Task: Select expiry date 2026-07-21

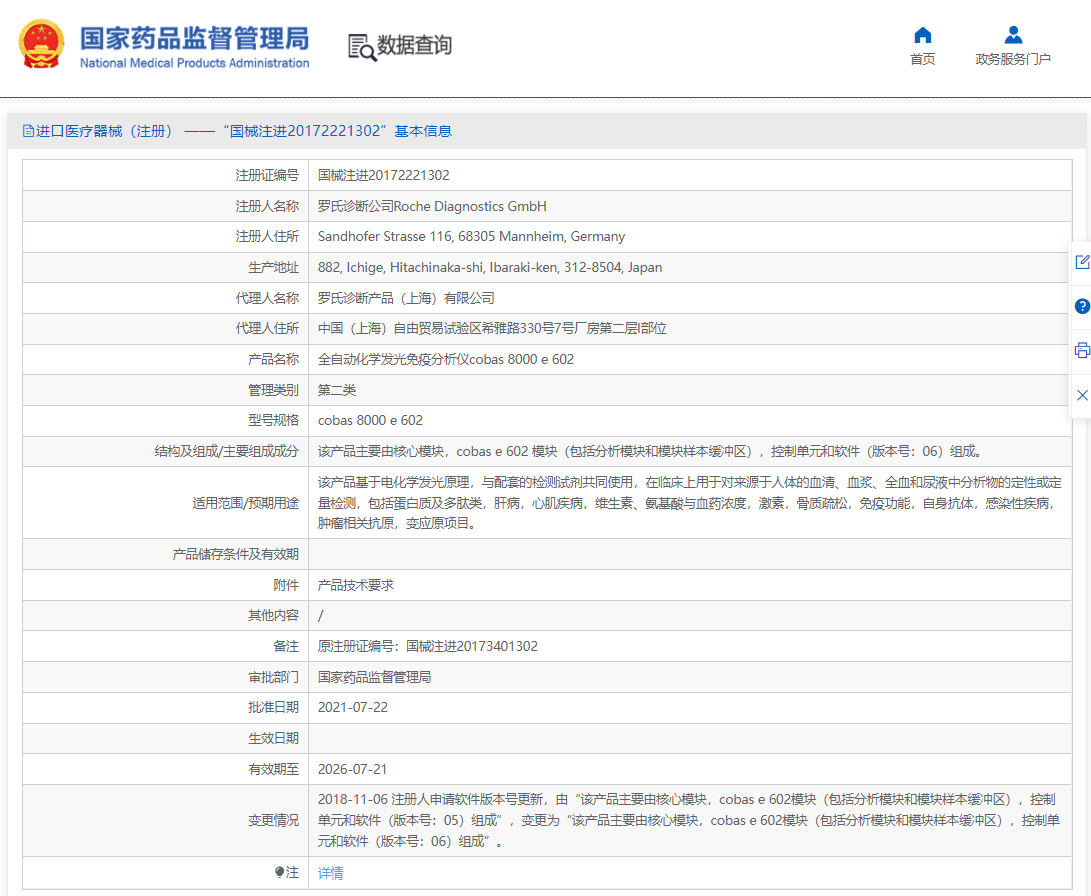Action: [x=353, y=769]
